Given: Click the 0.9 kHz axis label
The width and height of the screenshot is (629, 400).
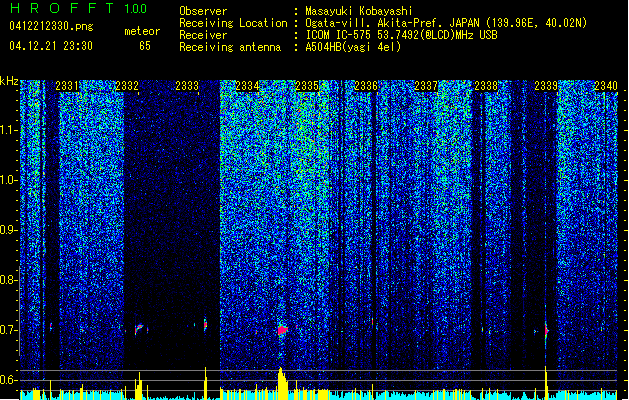Looking at the screenshot, I should click(8, 230).
